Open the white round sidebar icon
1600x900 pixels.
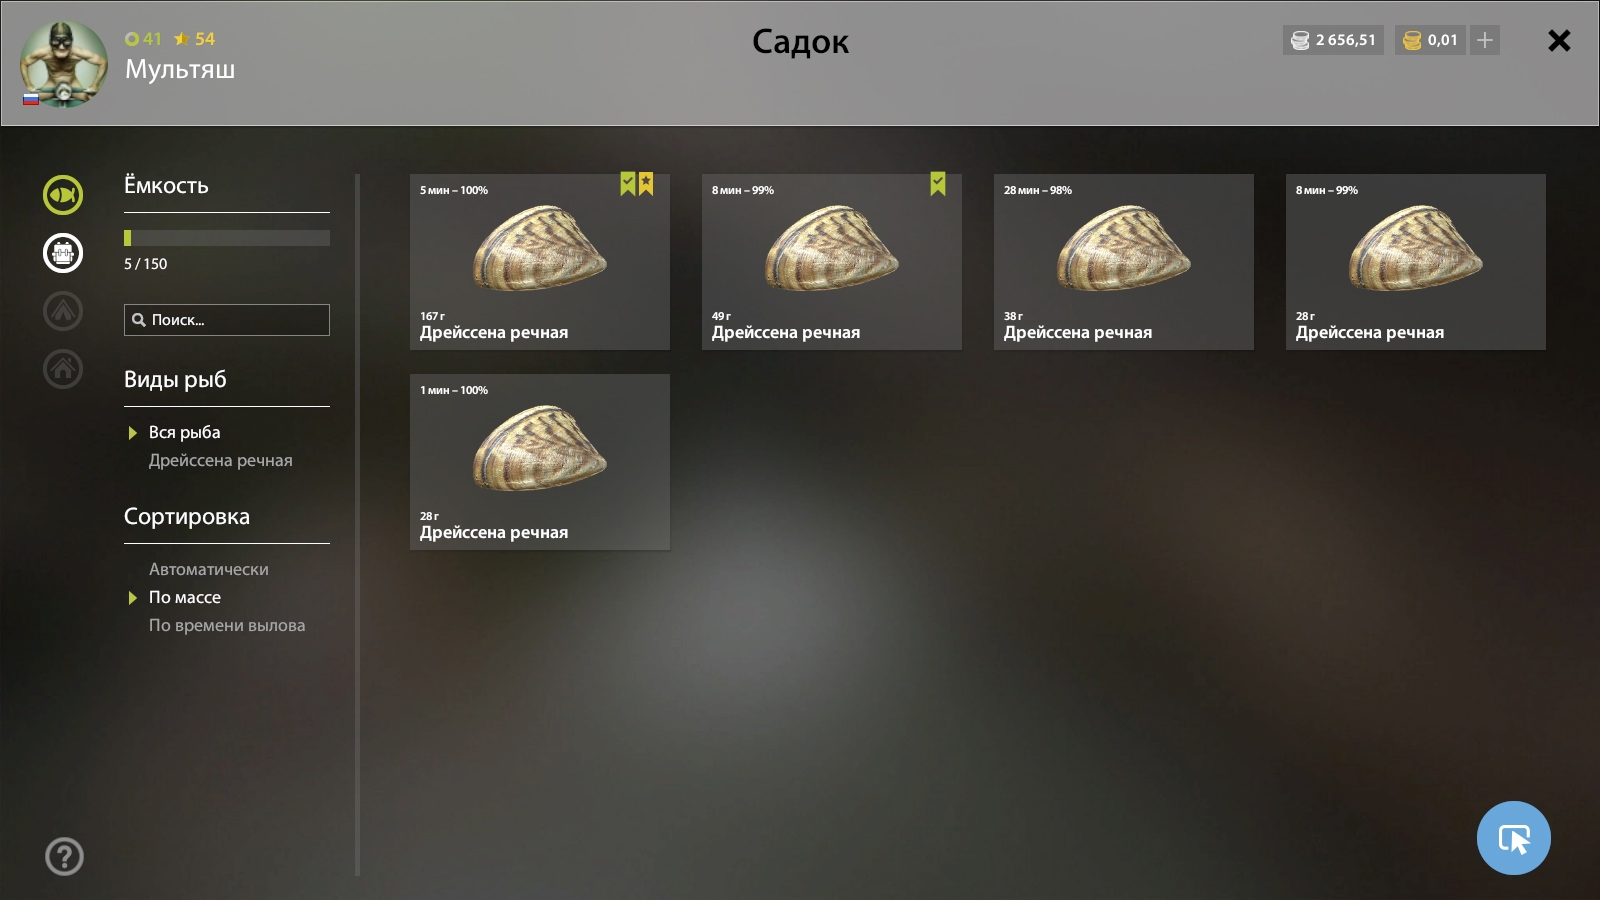tap(63, 253)
